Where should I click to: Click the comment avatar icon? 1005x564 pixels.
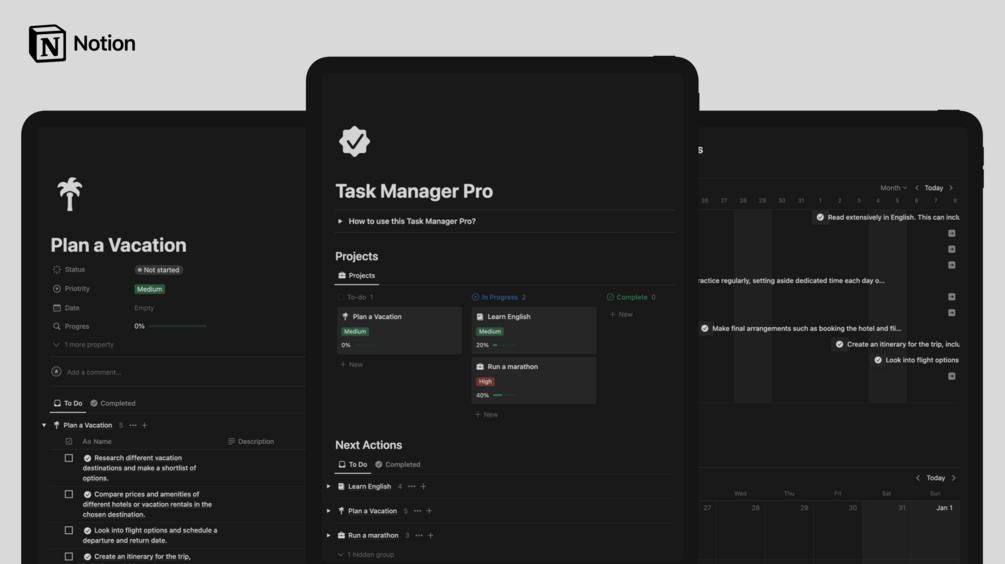[56, 372]
